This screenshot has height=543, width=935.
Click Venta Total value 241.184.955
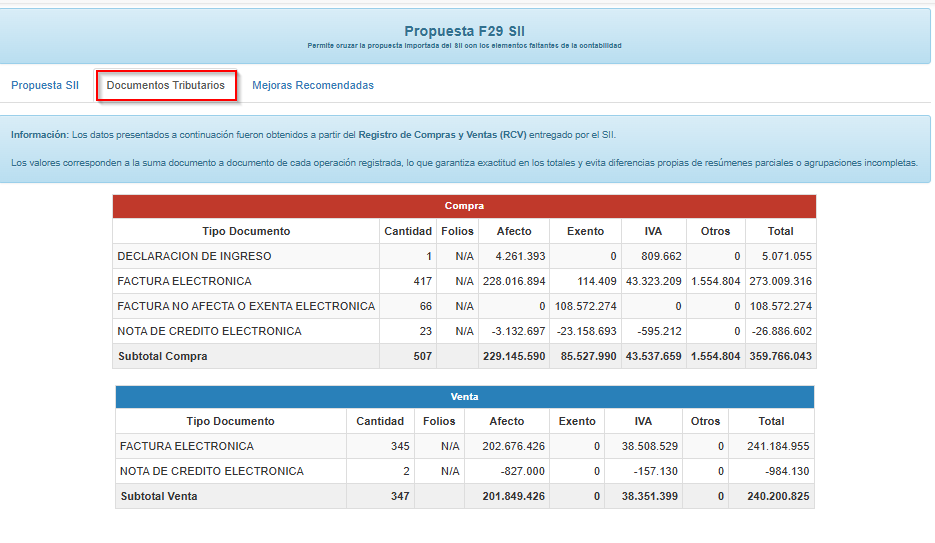778,446
